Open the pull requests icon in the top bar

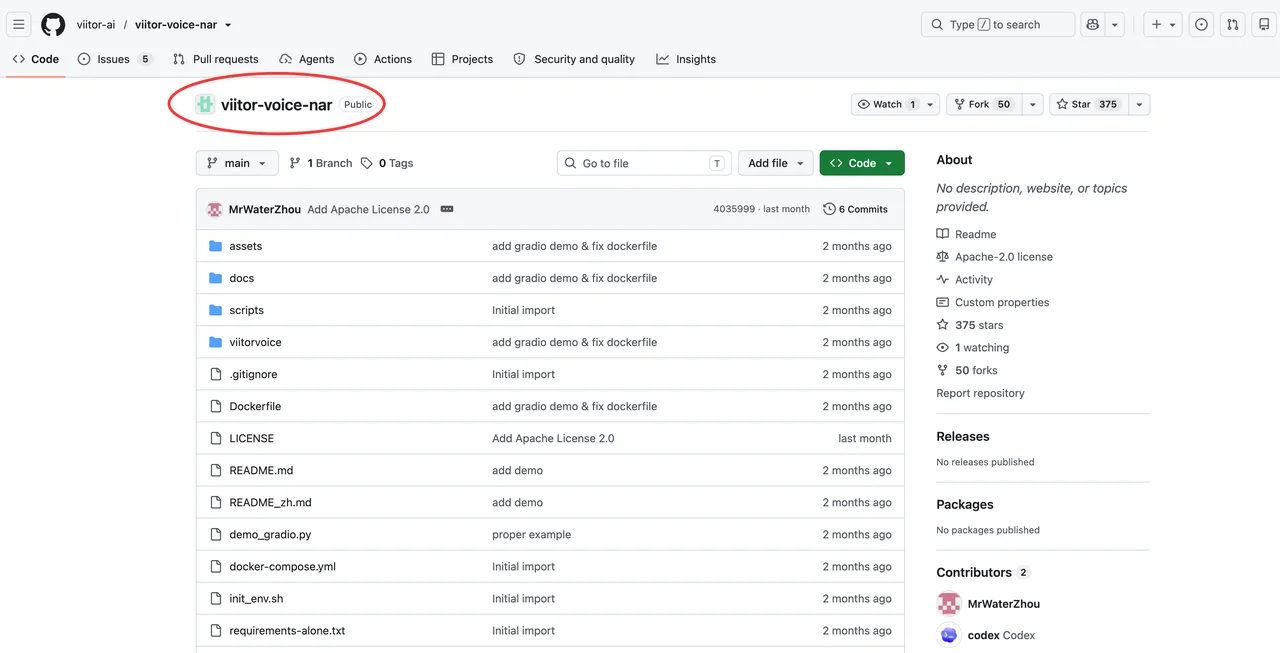tap(1233, 24)
